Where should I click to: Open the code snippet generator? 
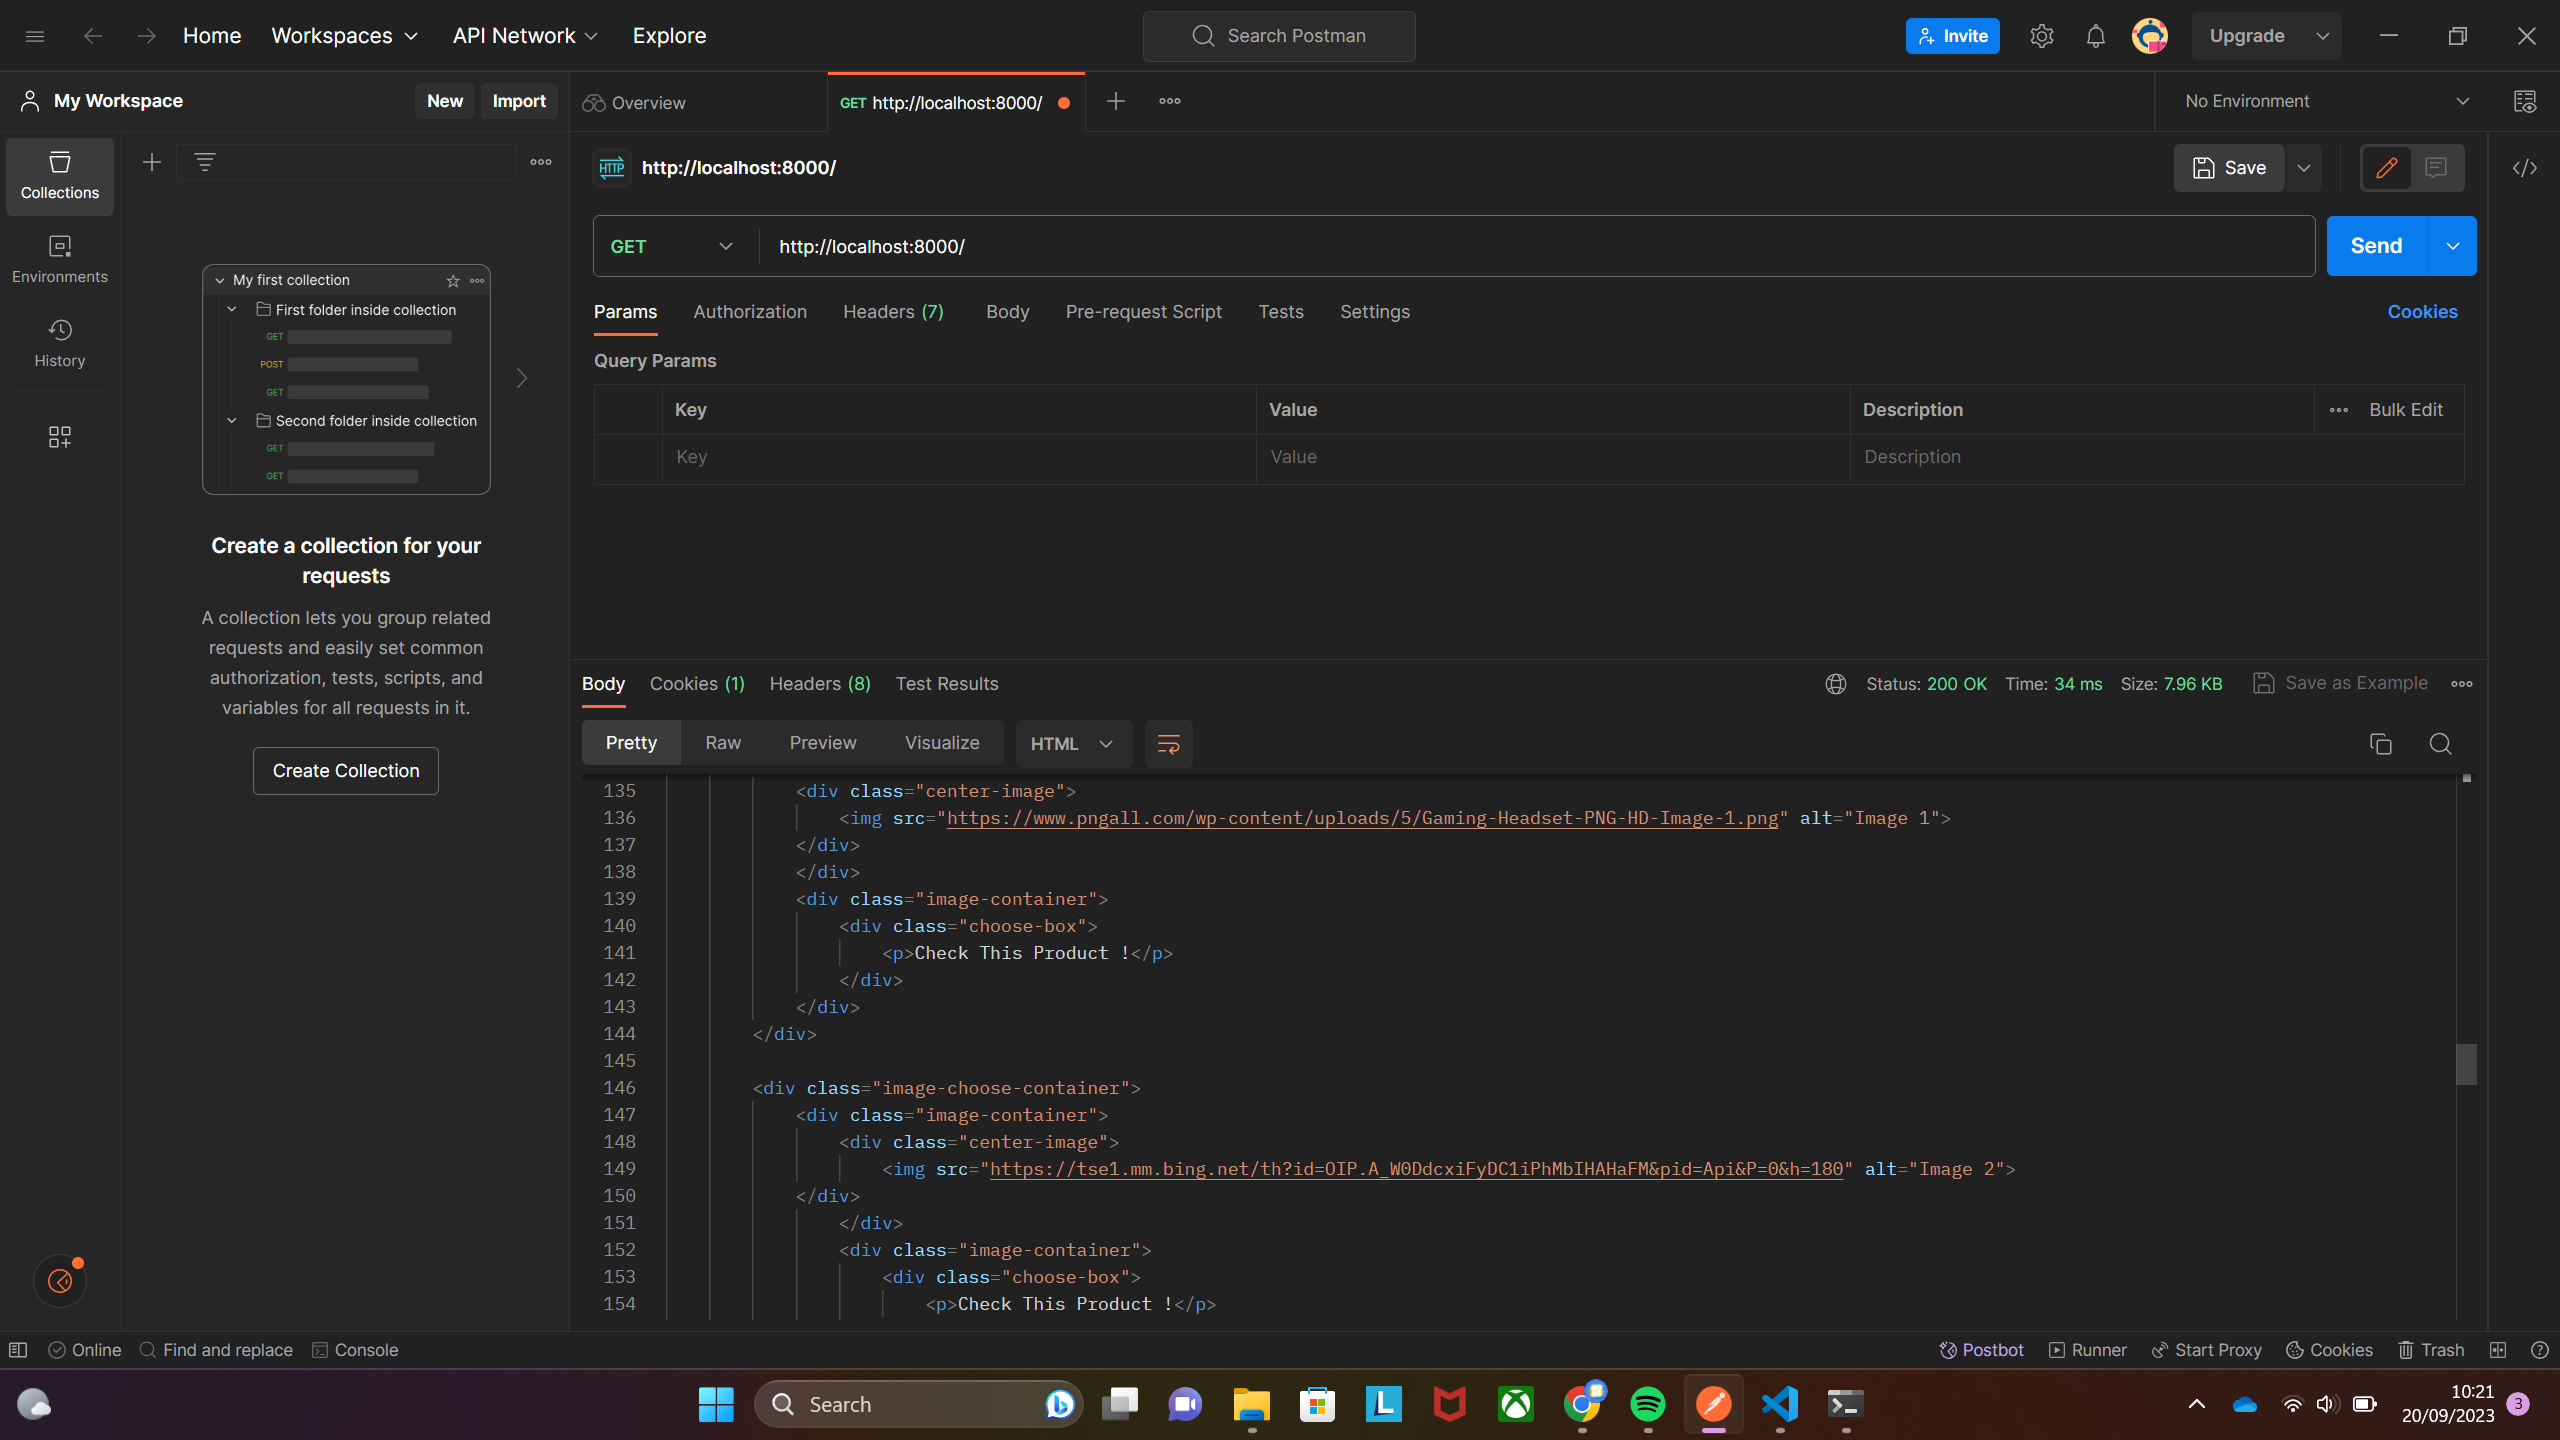[2526, 168]
